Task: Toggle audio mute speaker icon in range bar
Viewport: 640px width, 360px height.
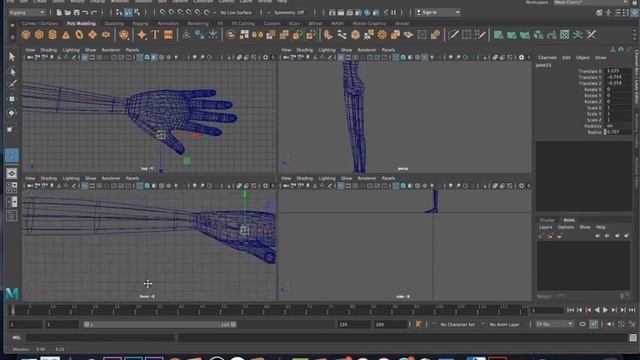Action: point(610,324)
